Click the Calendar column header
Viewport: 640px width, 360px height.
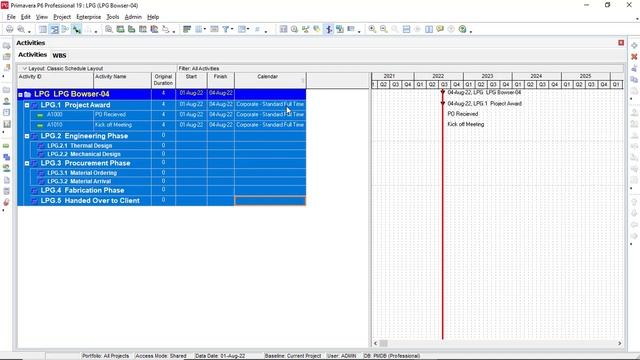tap(270, 80)
